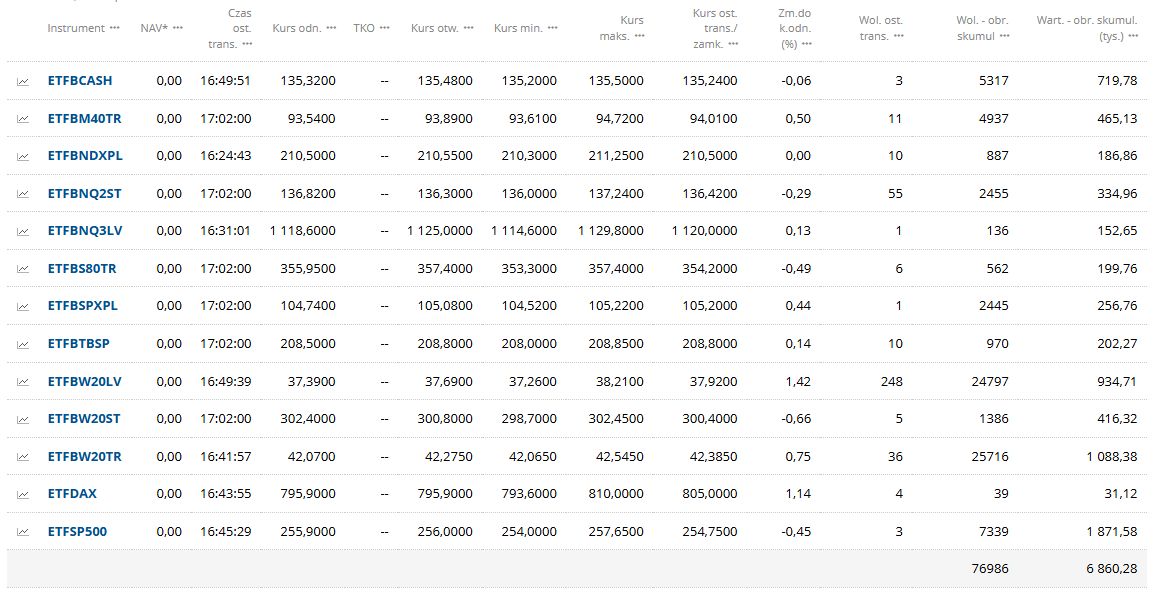Viewport: 1163px width, 589px height.
Task: Go to the ETFBNQ2ST instrument page
Action: coord(84,194)
